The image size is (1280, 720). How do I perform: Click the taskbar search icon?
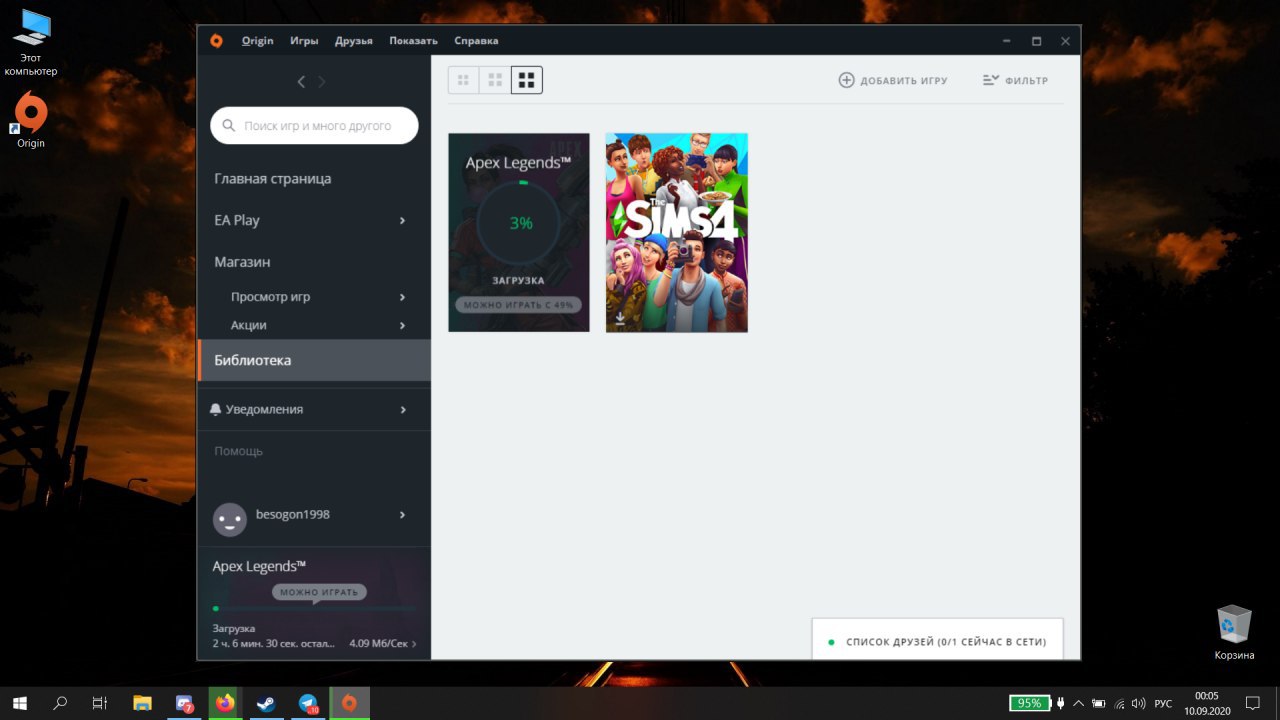click(x=60, y=703)
